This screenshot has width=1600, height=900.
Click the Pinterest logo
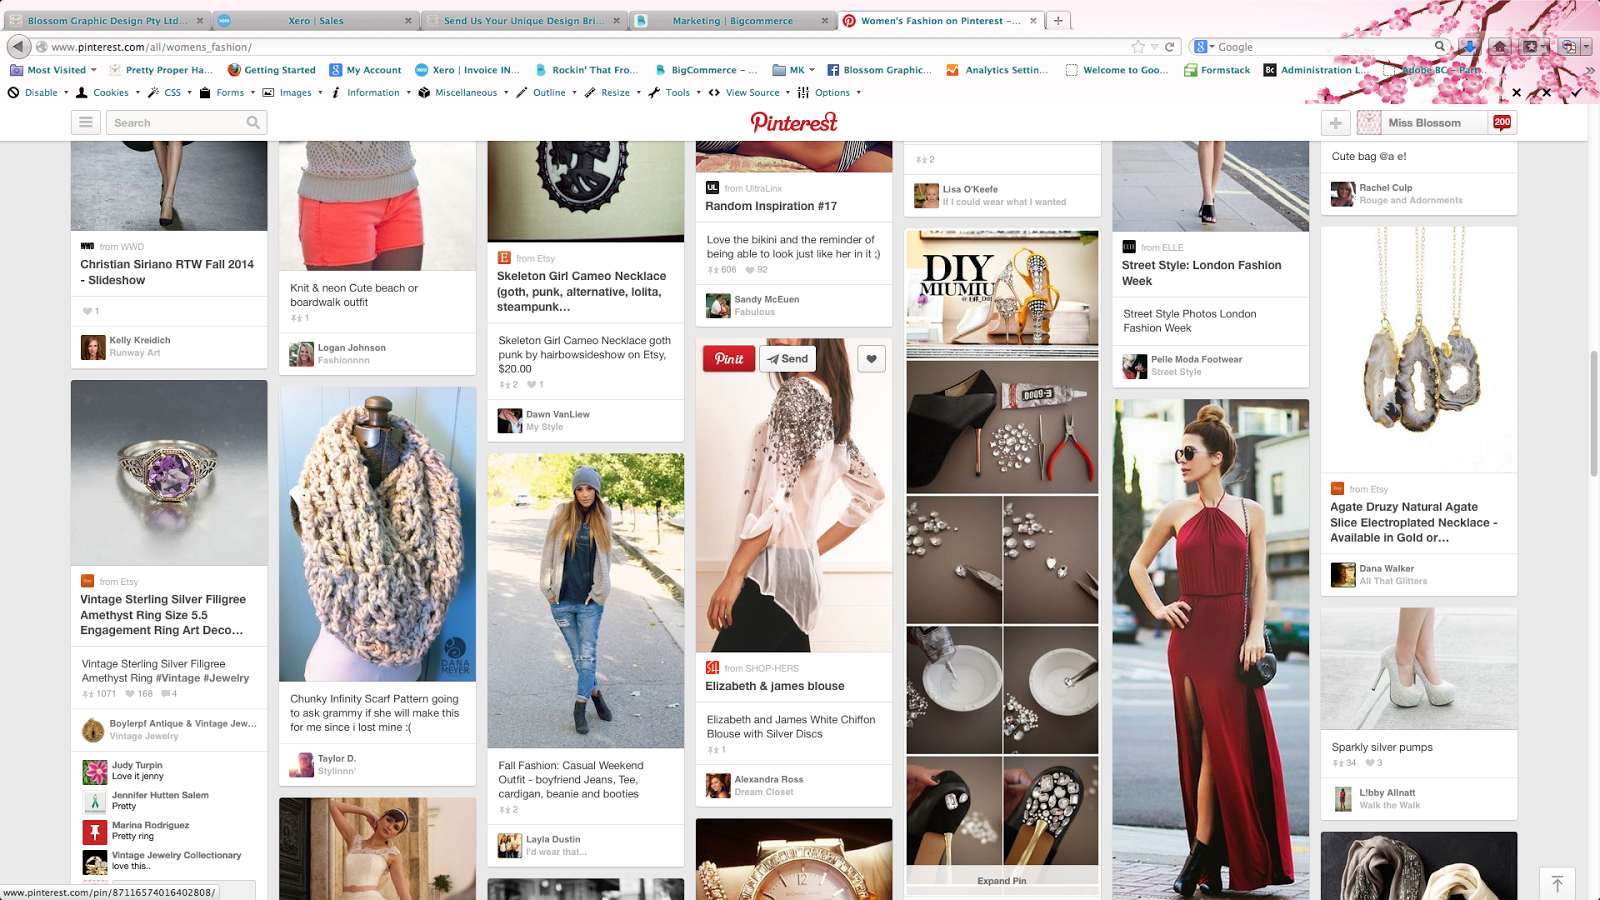click(794, 122)
